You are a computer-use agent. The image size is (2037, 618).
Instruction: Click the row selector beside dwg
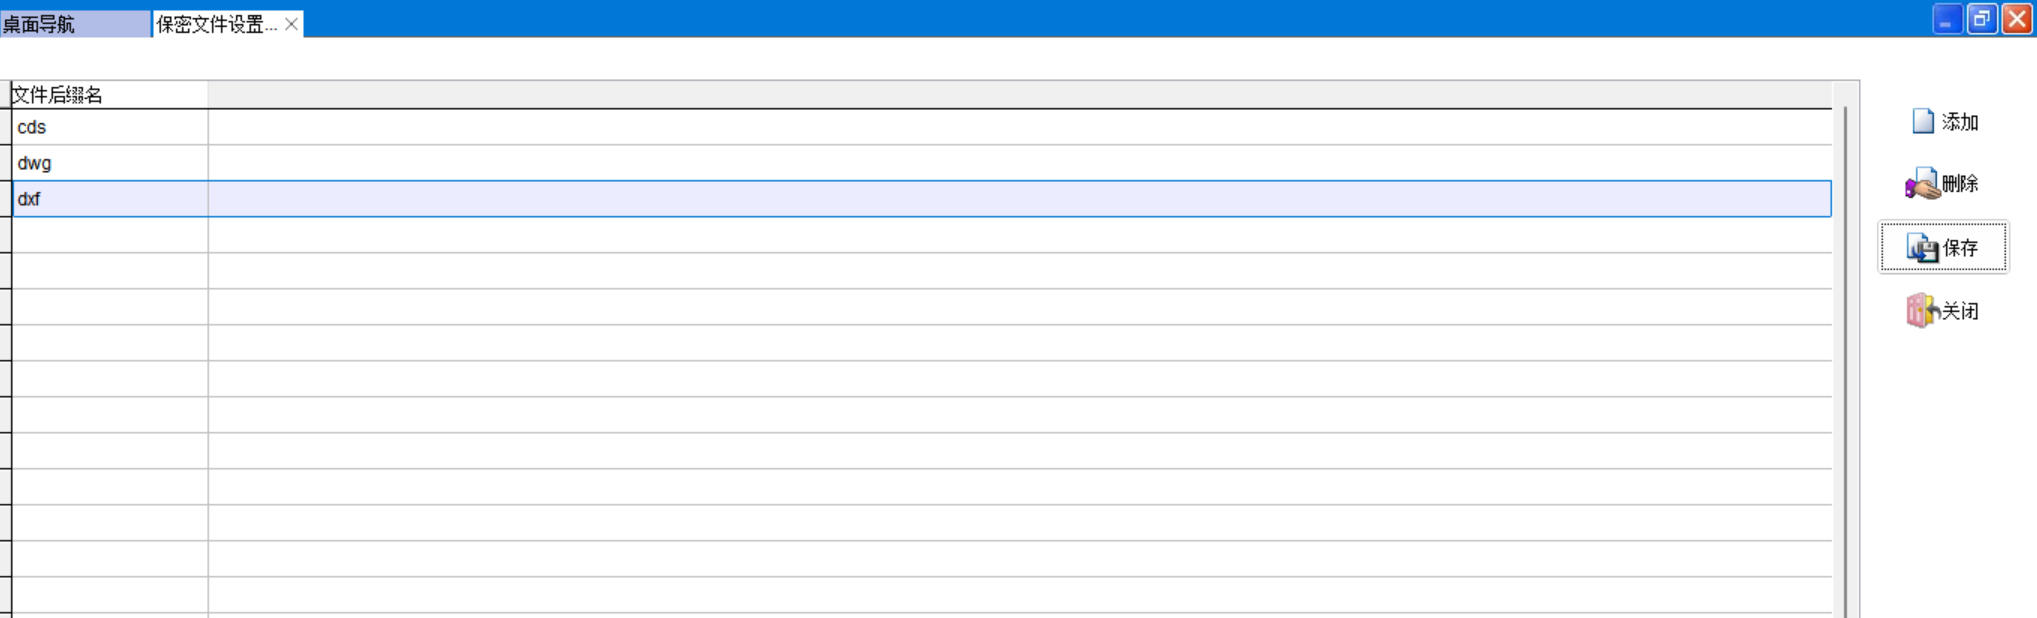(5, 163)
